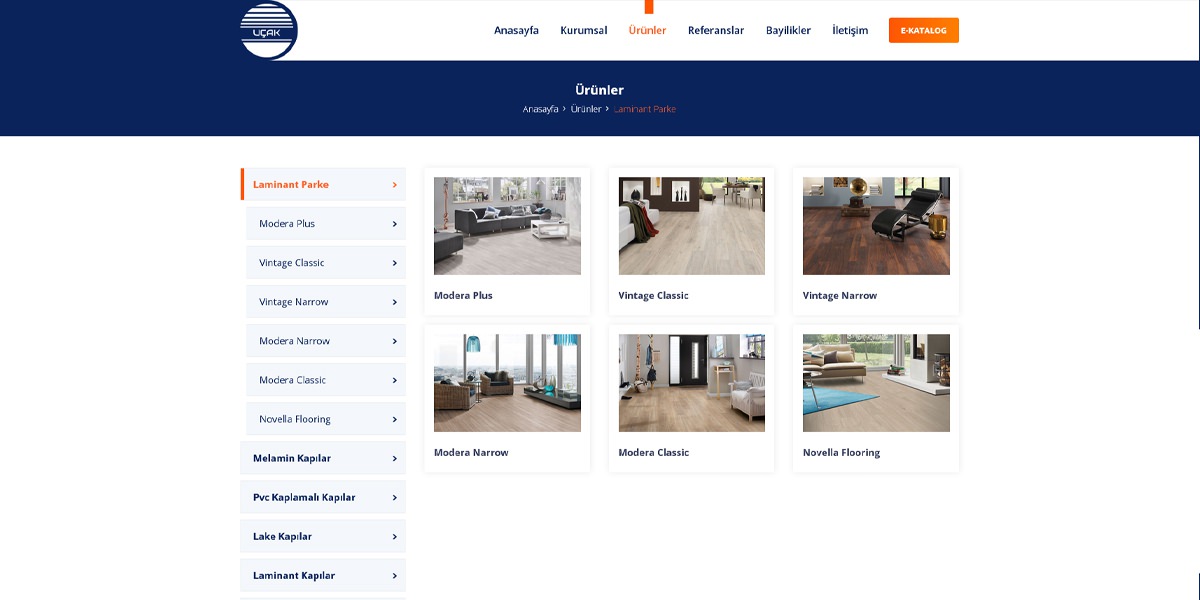This screenshot has width=1200, height=600.
Task: Open the İletişim navigation item
Action: (850, 30)
